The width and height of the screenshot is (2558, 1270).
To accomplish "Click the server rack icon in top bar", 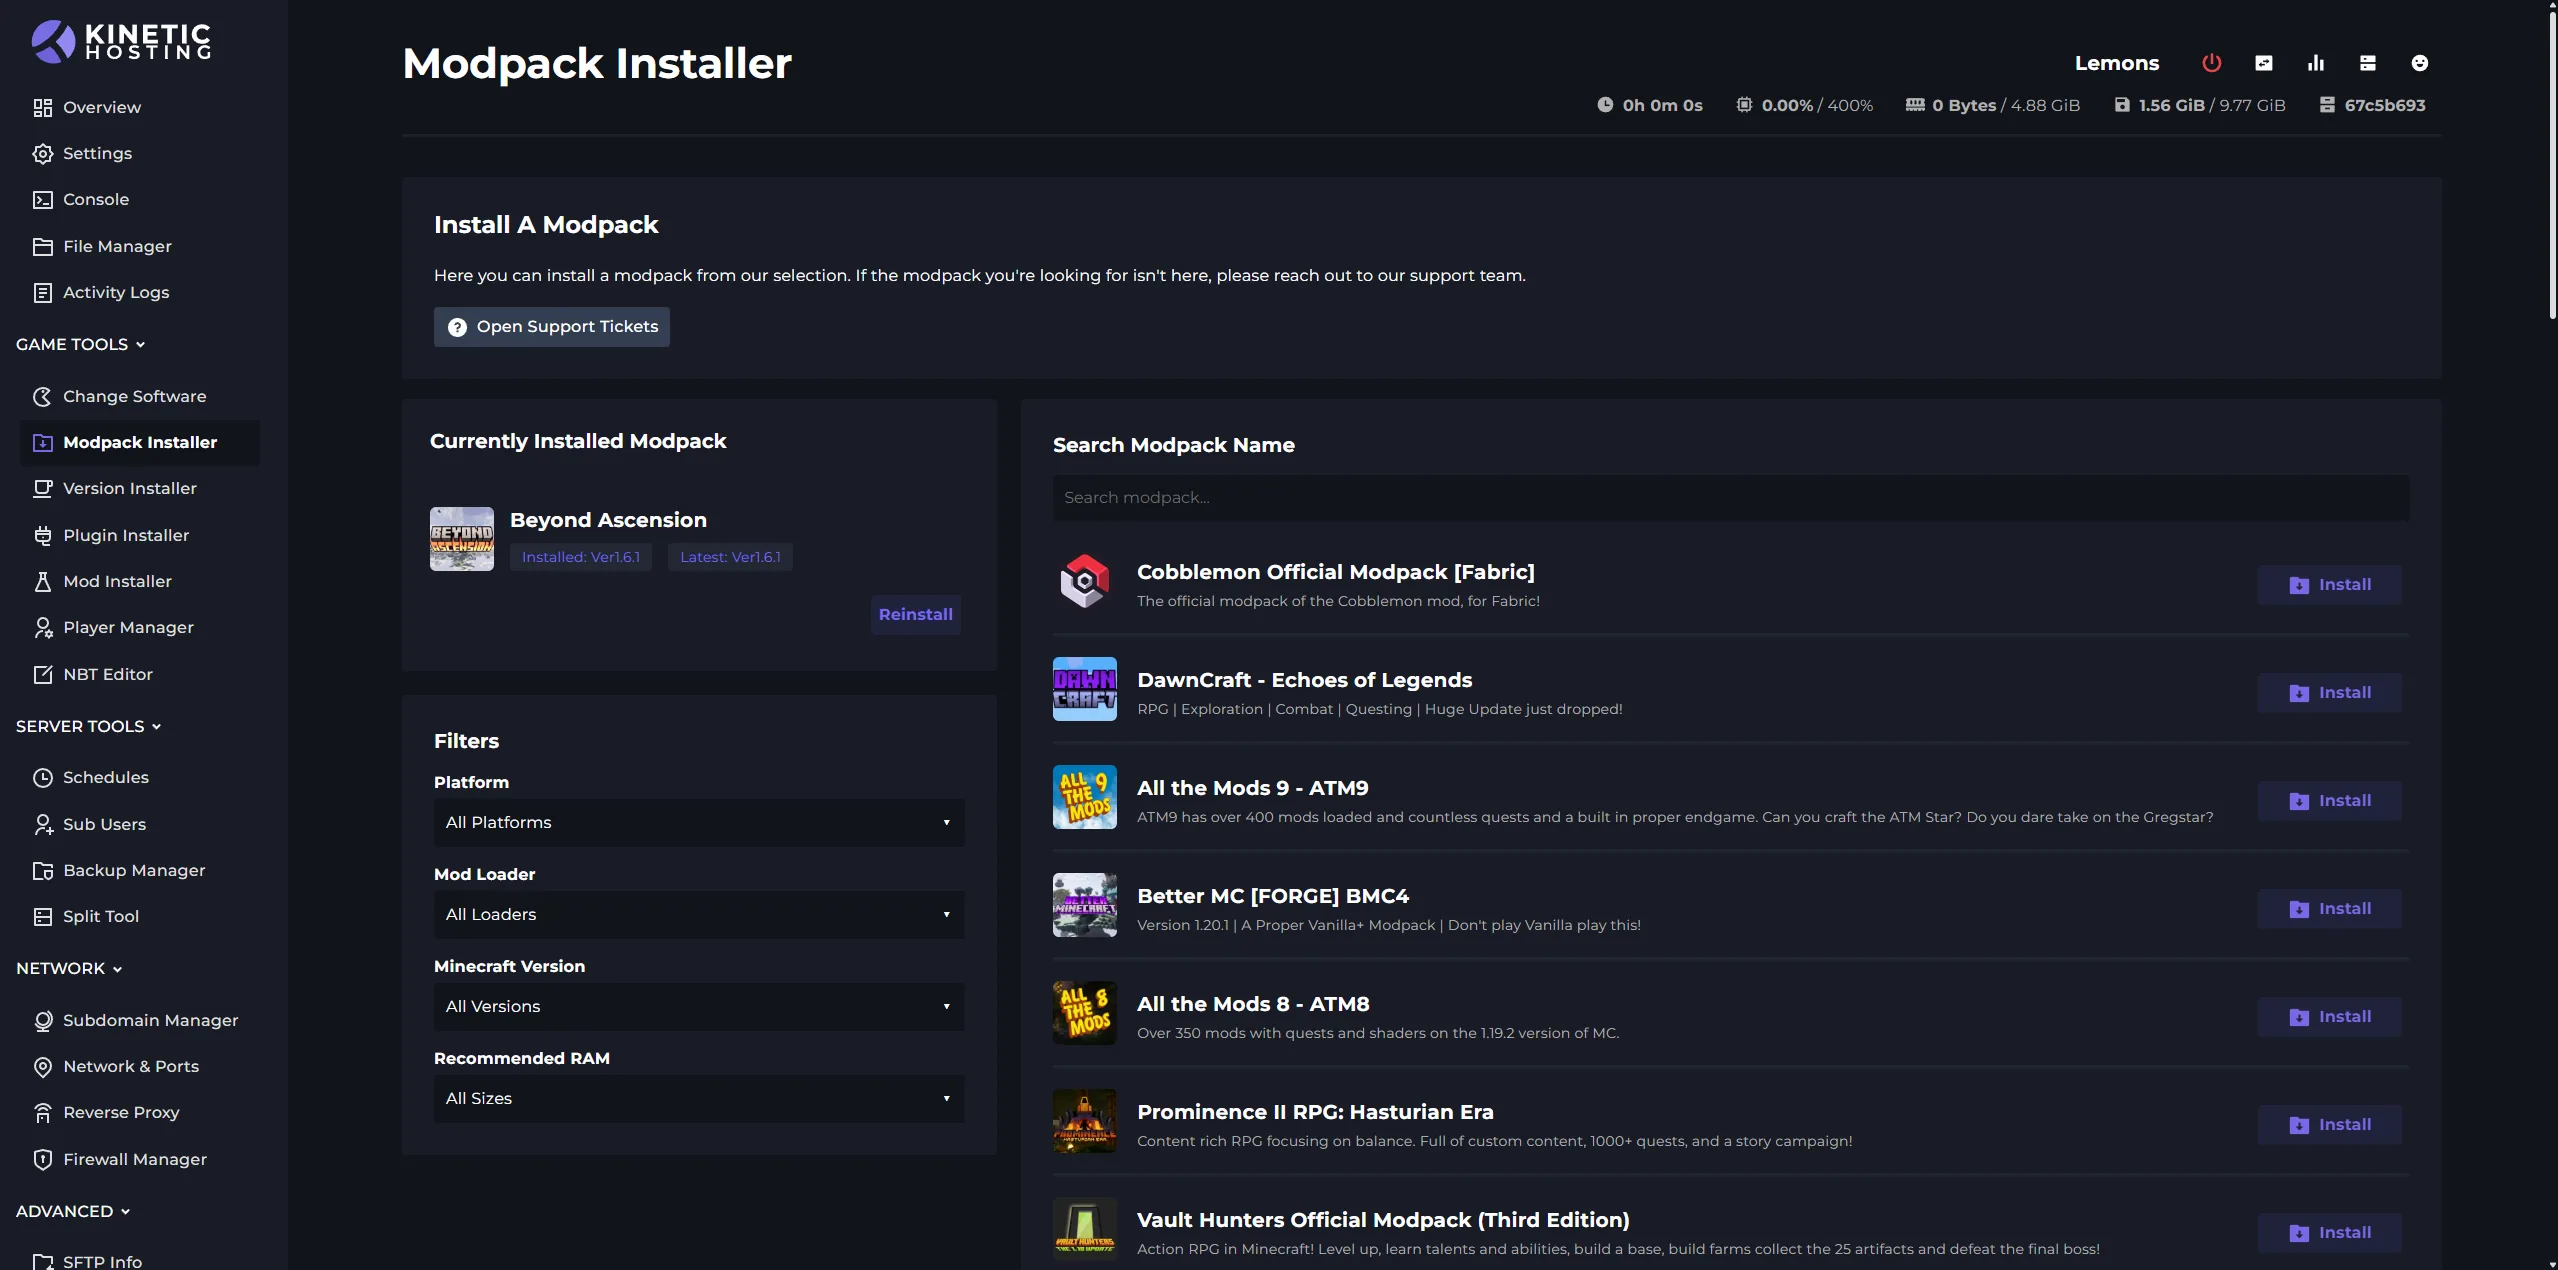I will pyautogui.click(x=2367, y=62).
